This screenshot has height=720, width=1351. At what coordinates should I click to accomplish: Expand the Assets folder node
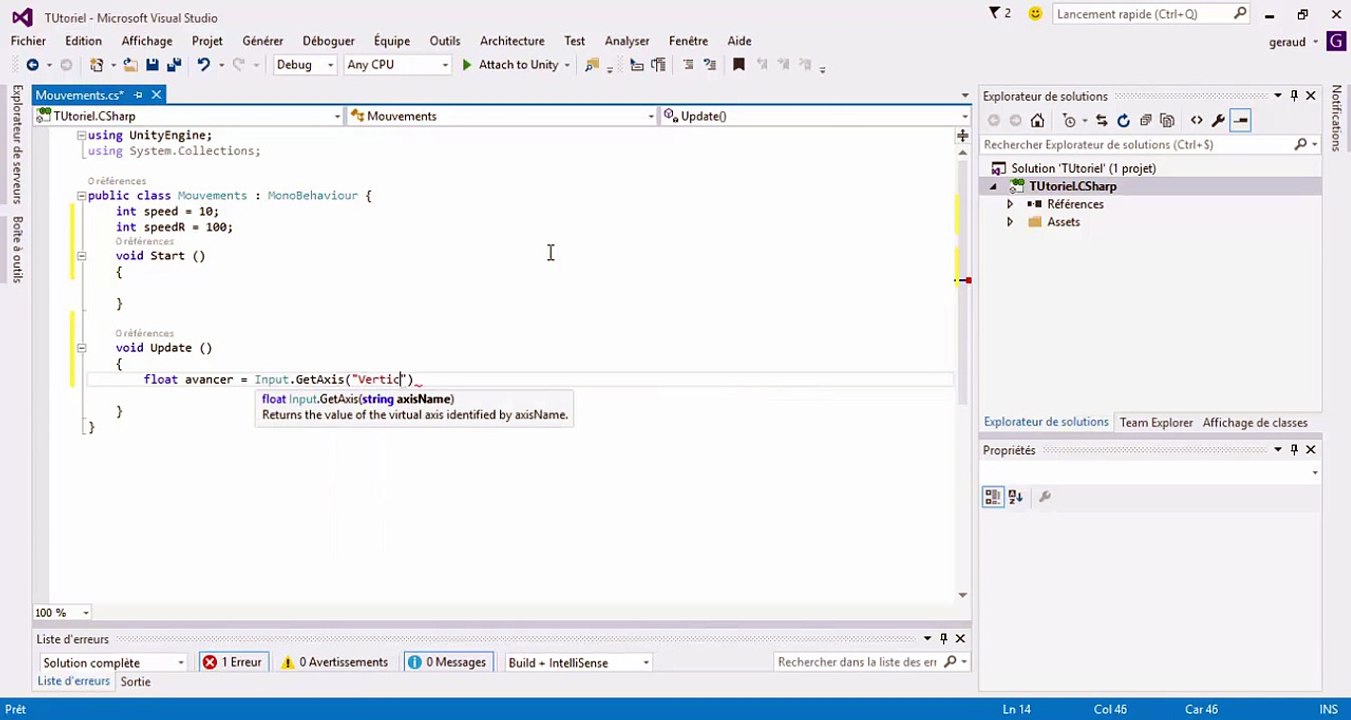(1009, 222)
